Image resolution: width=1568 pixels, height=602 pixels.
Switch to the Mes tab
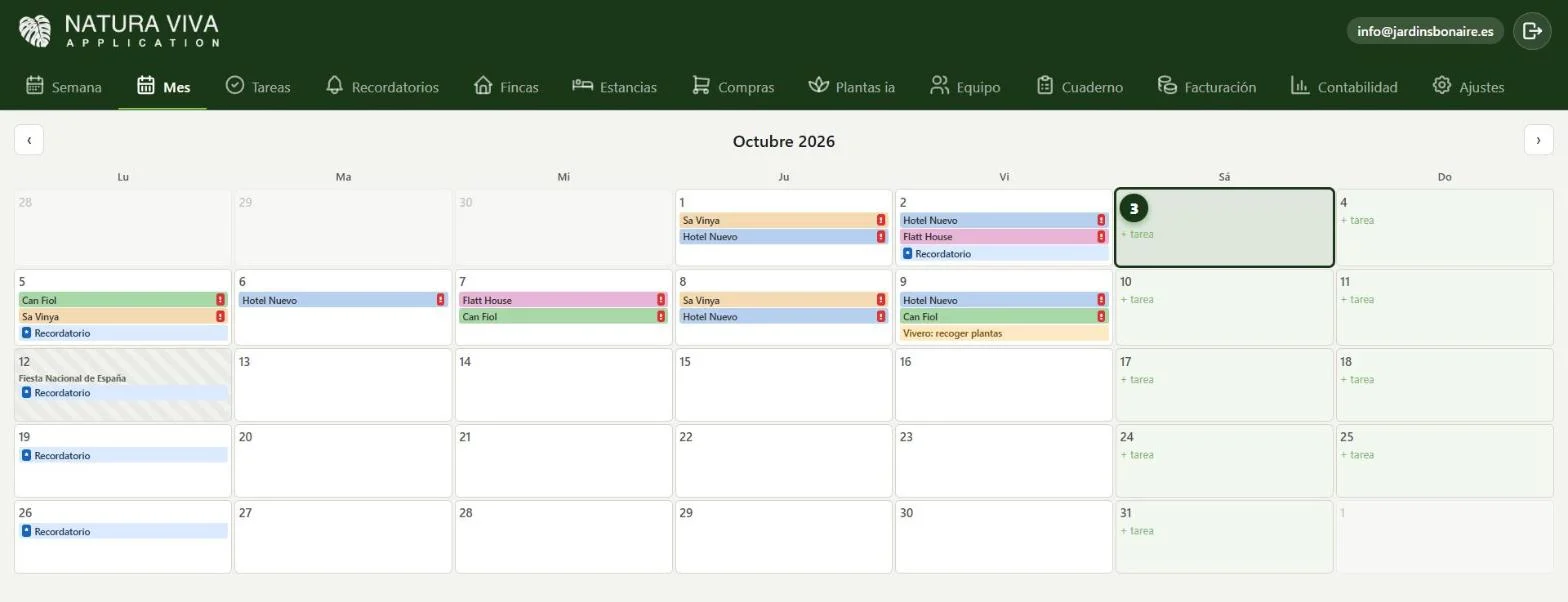tap(163, 86)
